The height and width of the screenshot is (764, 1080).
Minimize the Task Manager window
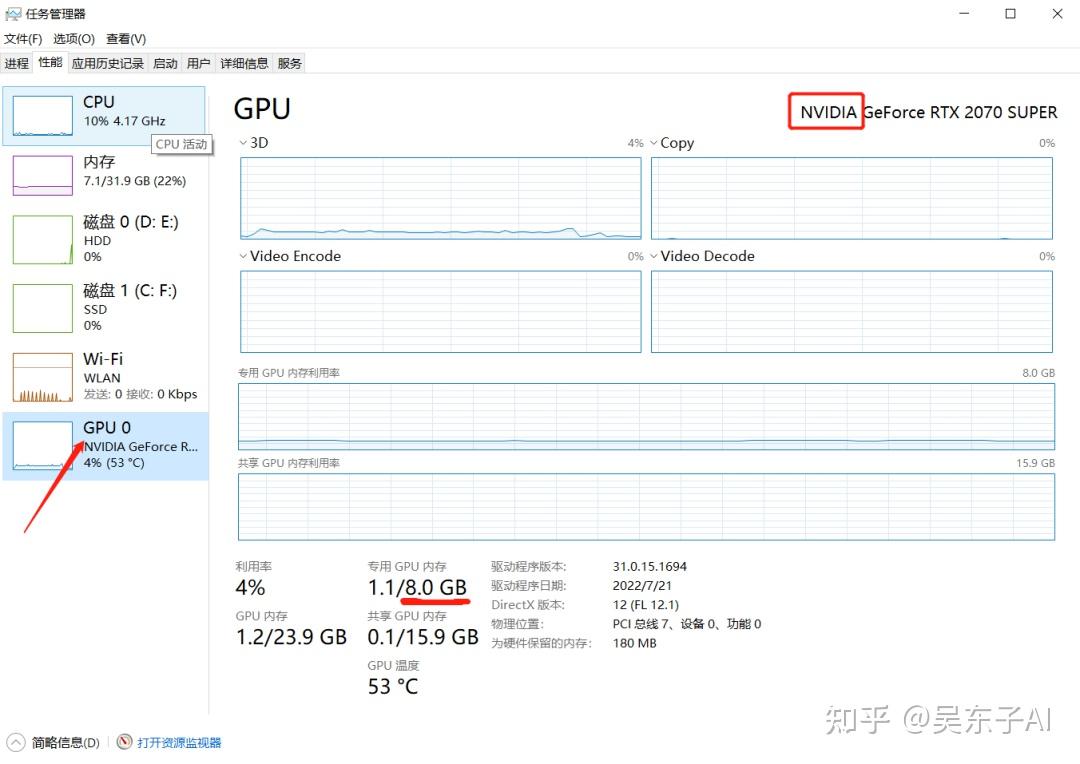(964, 14)
